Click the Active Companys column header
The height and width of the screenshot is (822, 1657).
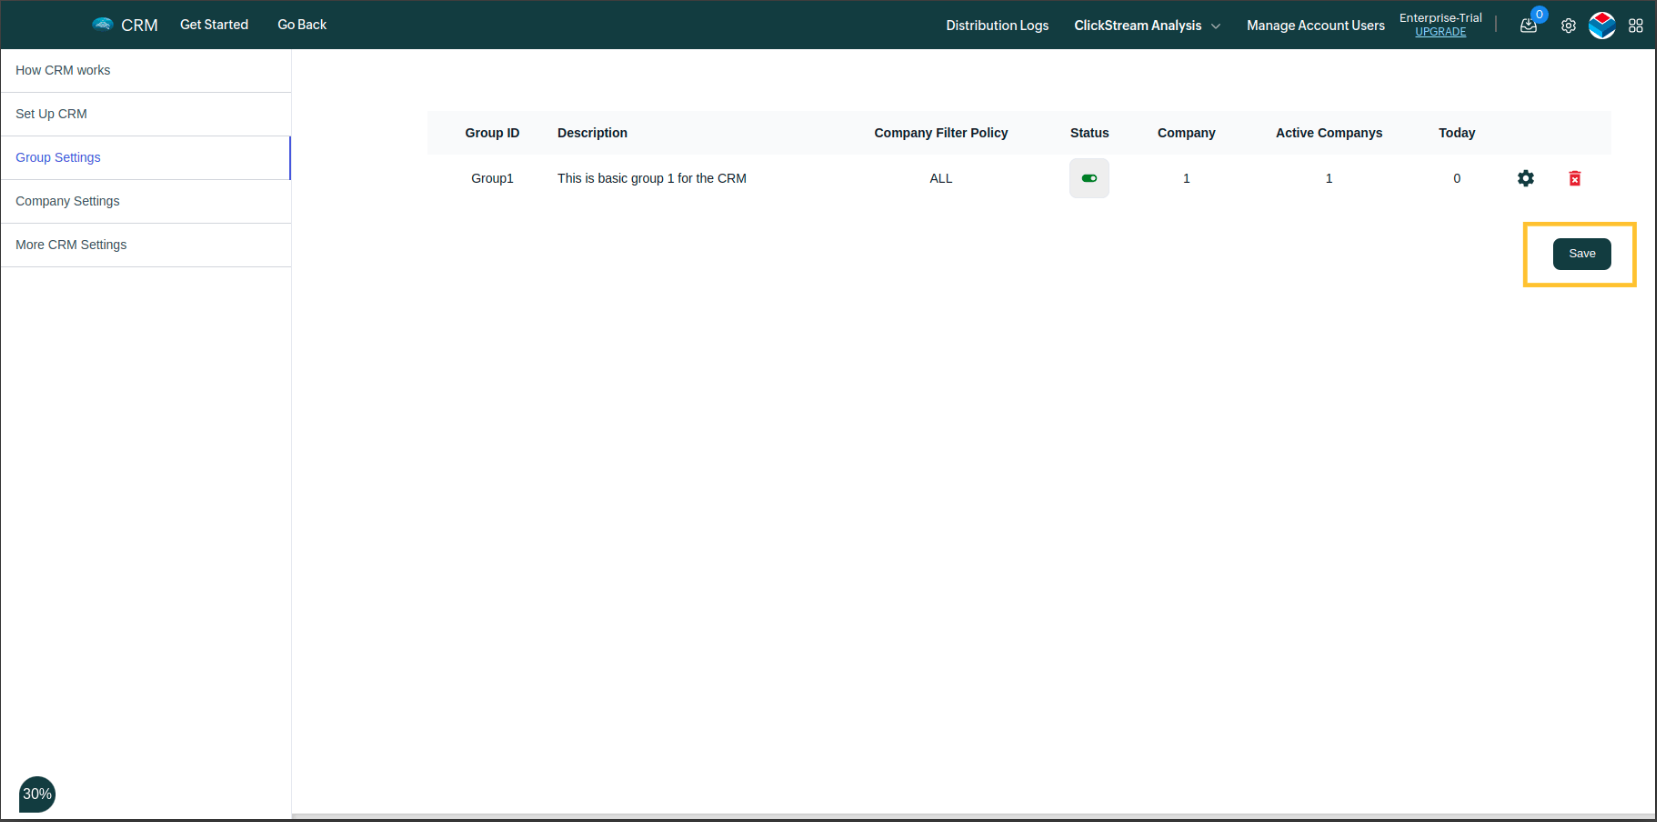click(1329, 133)
